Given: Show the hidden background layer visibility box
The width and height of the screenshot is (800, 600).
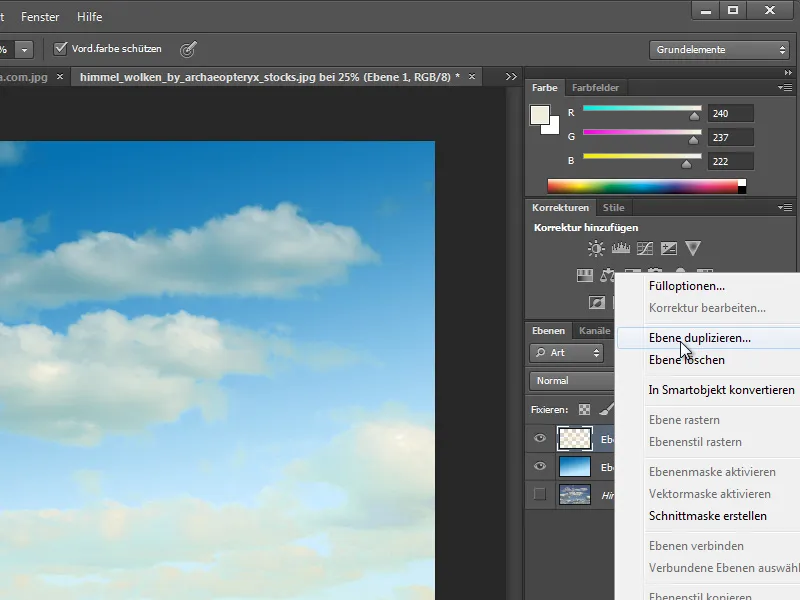Looking at the screenshot, I should tap(540, 494).
